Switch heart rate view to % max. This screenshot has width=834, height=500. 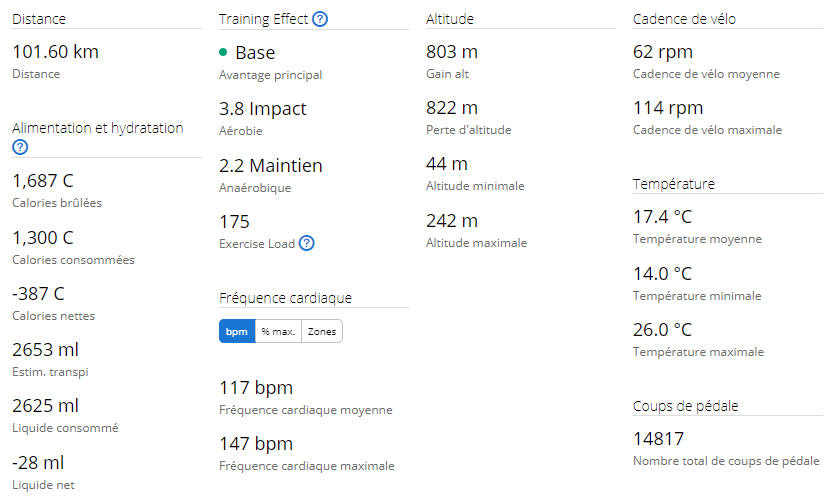pyautogui.click(x=278, y=331)
